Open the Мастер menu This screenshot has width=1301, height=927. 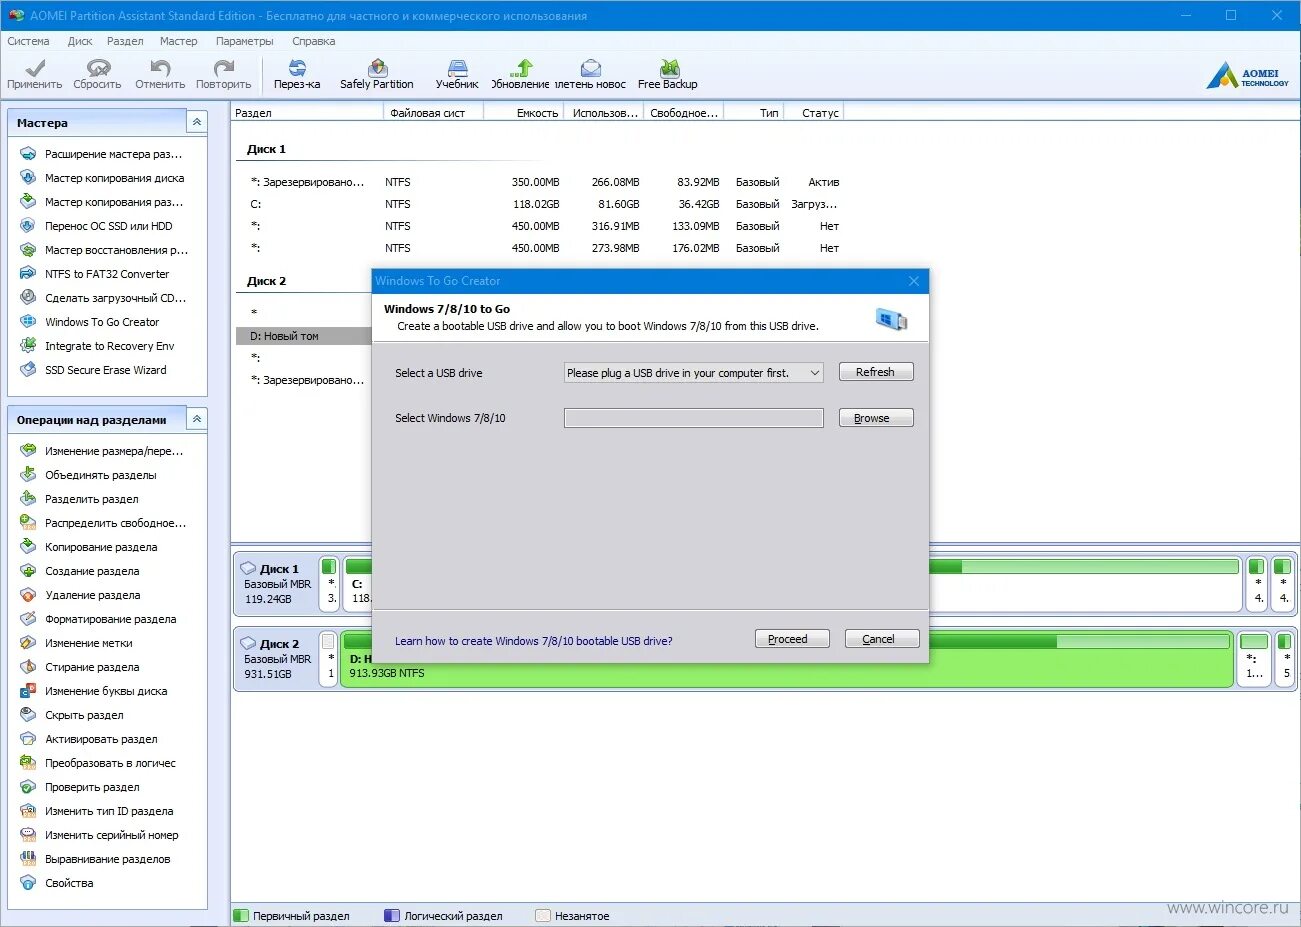pos(178,41)
